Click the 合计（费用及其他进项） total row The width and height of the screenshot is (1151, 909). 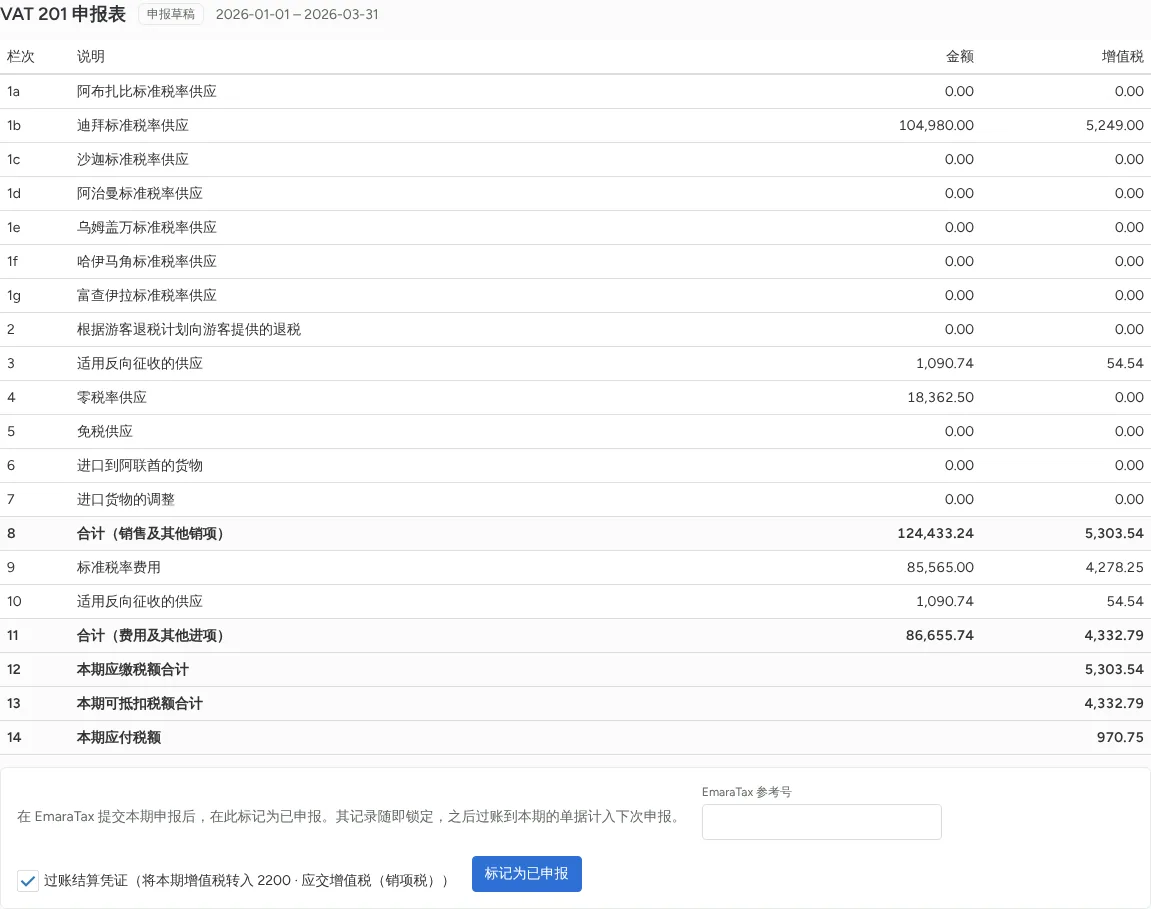(576, 635)
